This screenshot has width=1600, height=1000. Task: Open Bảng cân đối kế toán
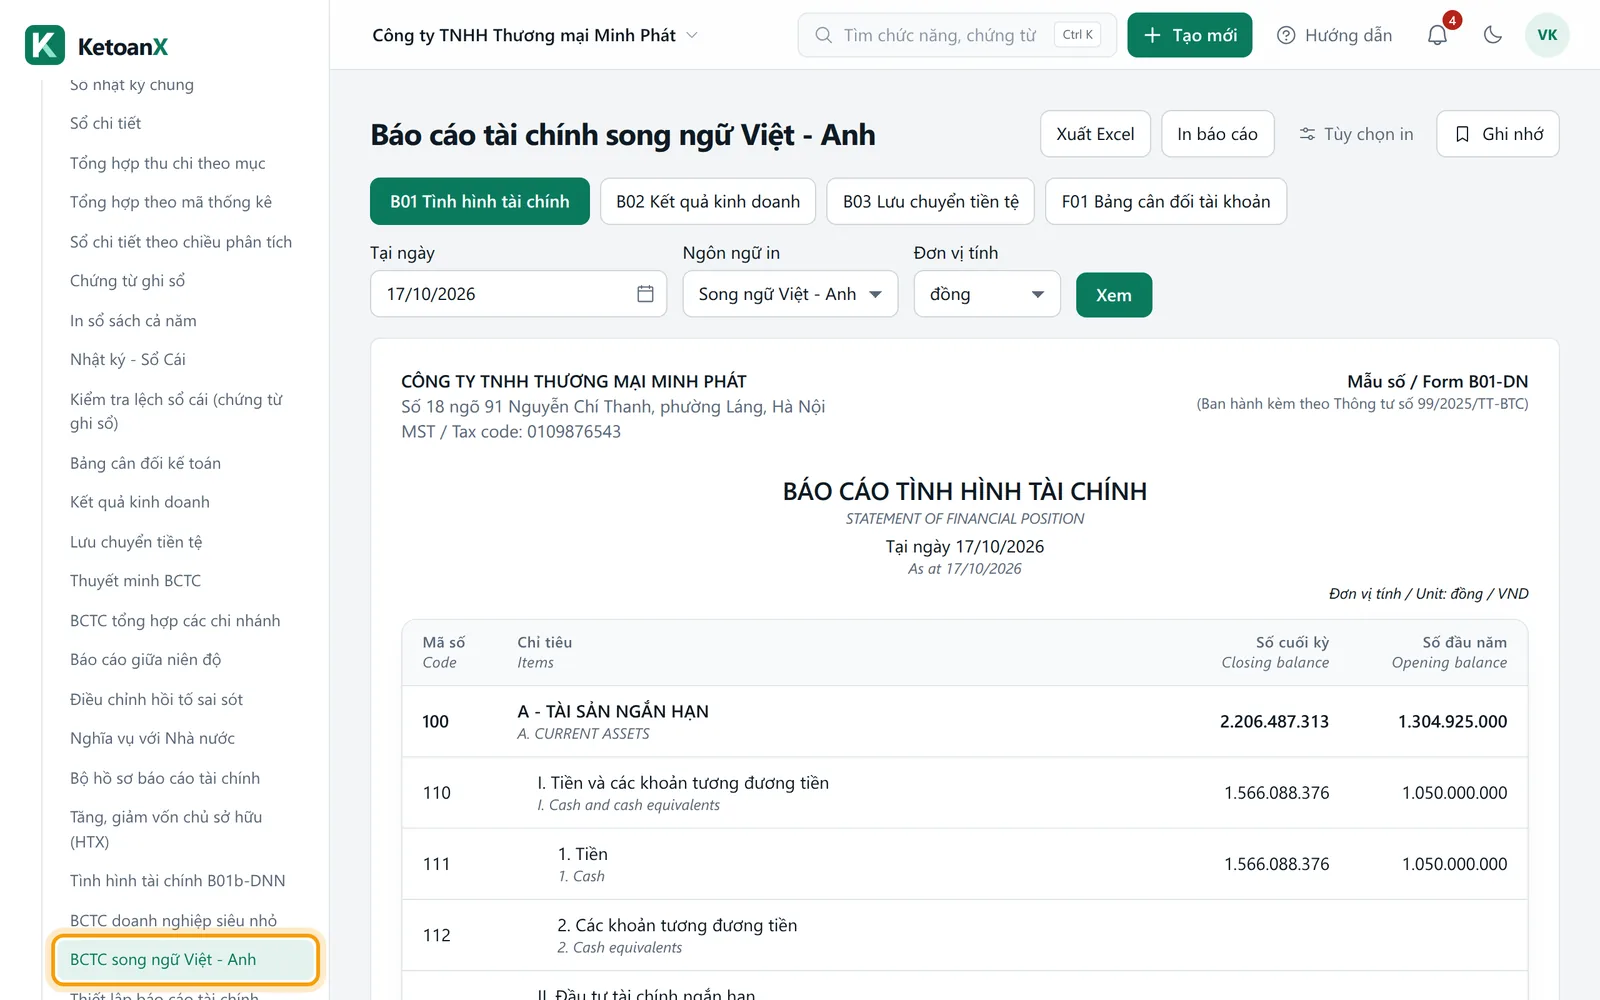click(x=145, y=463)
